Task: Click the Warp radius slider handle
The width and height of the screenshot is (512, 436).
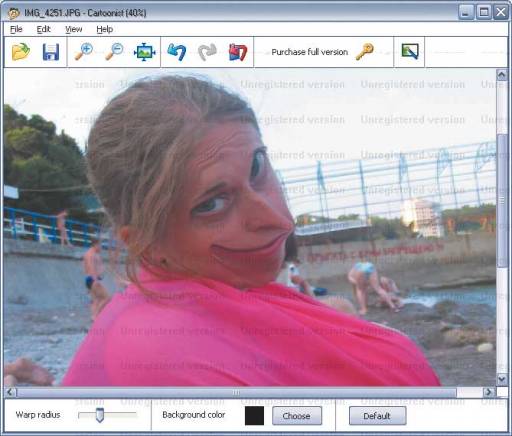Action: coord(100,415)
